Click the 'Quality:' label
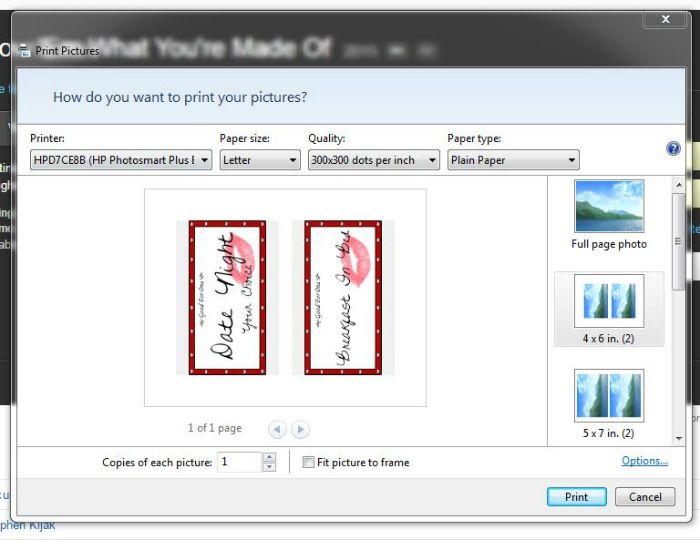Screen dimensions: 700x540 pyautogui.click(x=327, y=138)
